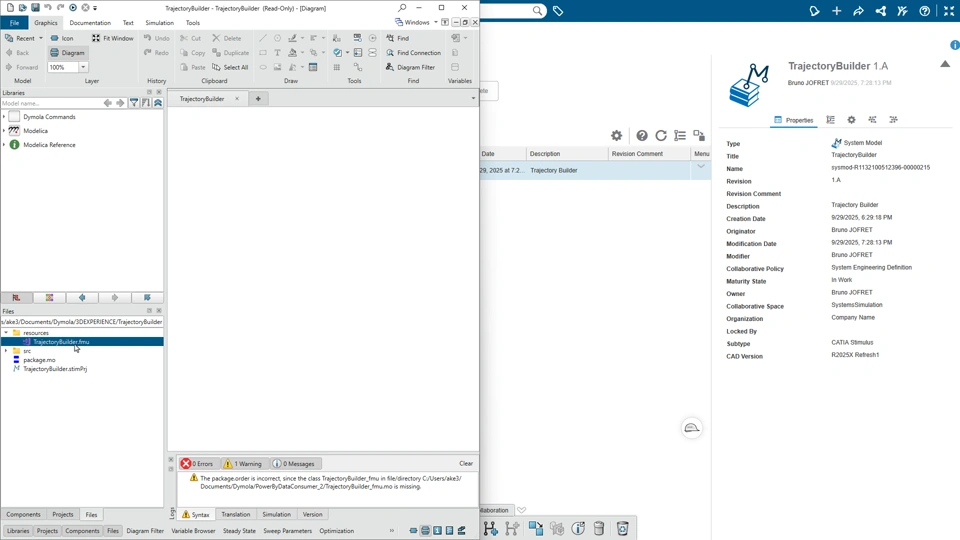The height and width of the screenshot is (540, 960).
Task: Select the Translation log tab
Action: click(x=236, y=514)
